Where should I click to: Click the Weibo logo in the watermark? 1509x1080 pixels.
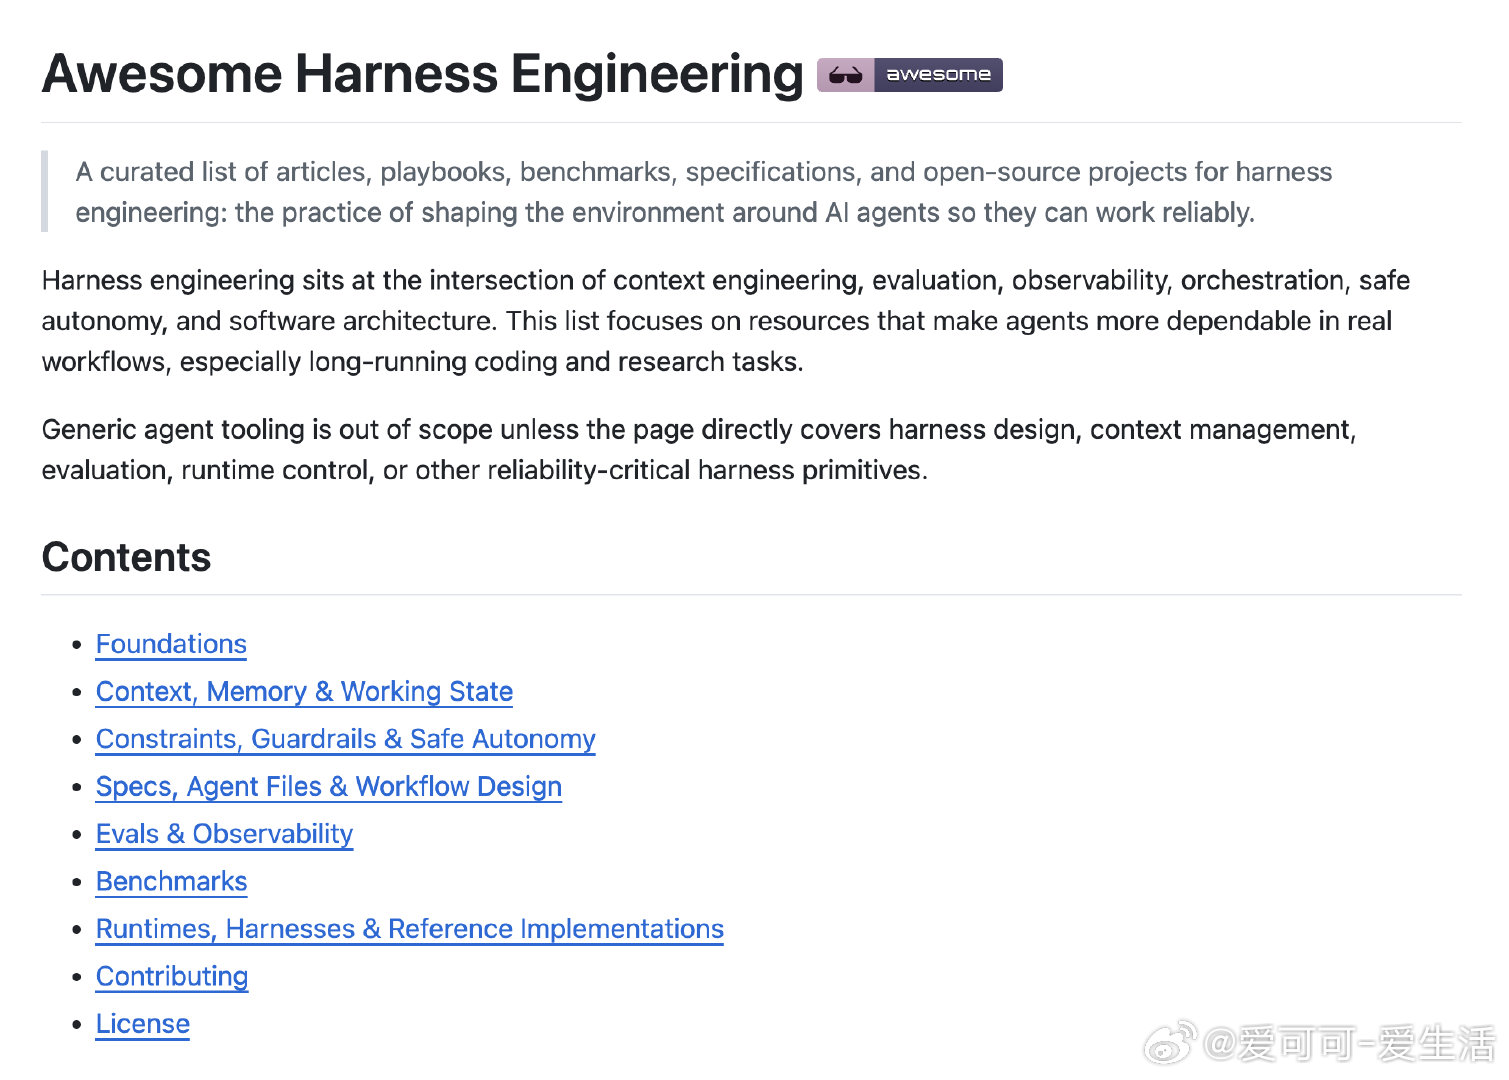point(1171,1043)
